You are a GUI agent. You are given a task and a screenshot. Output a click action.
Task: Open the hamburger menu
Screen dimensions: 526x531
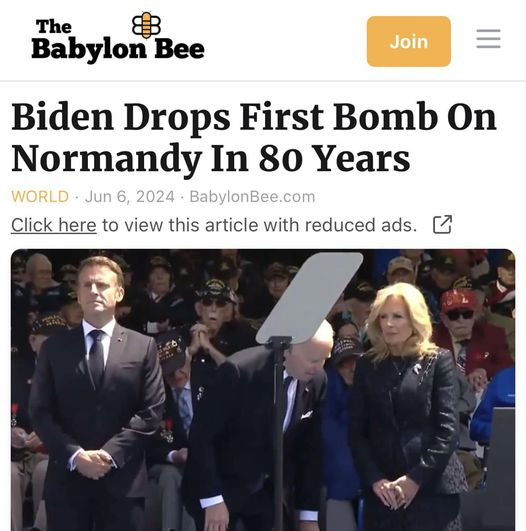coord(488,39)
